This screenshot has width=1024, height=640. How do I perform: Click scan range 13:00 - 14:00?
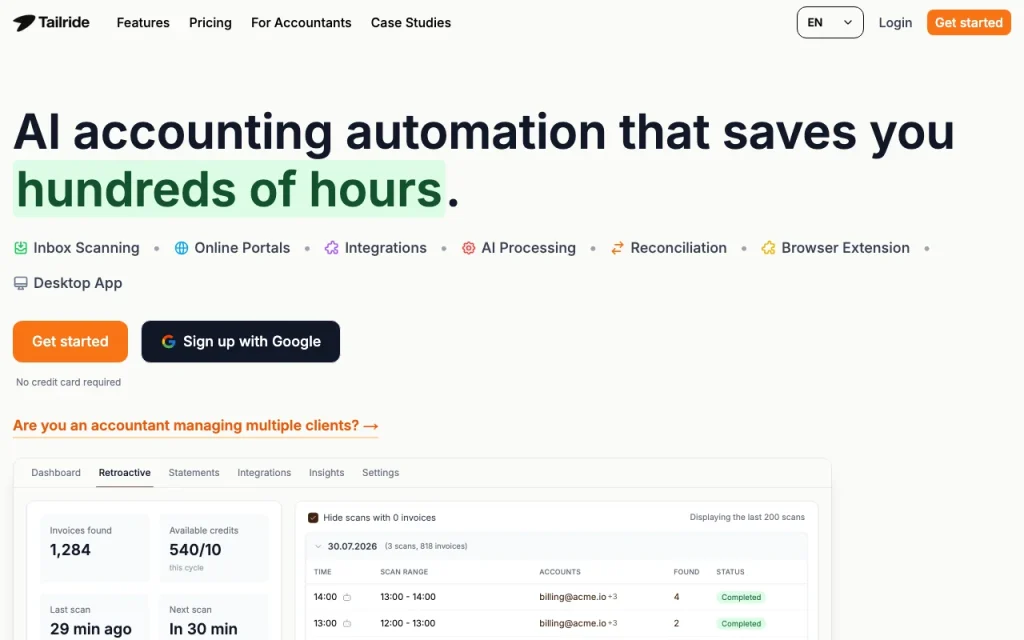coord(408,597)
